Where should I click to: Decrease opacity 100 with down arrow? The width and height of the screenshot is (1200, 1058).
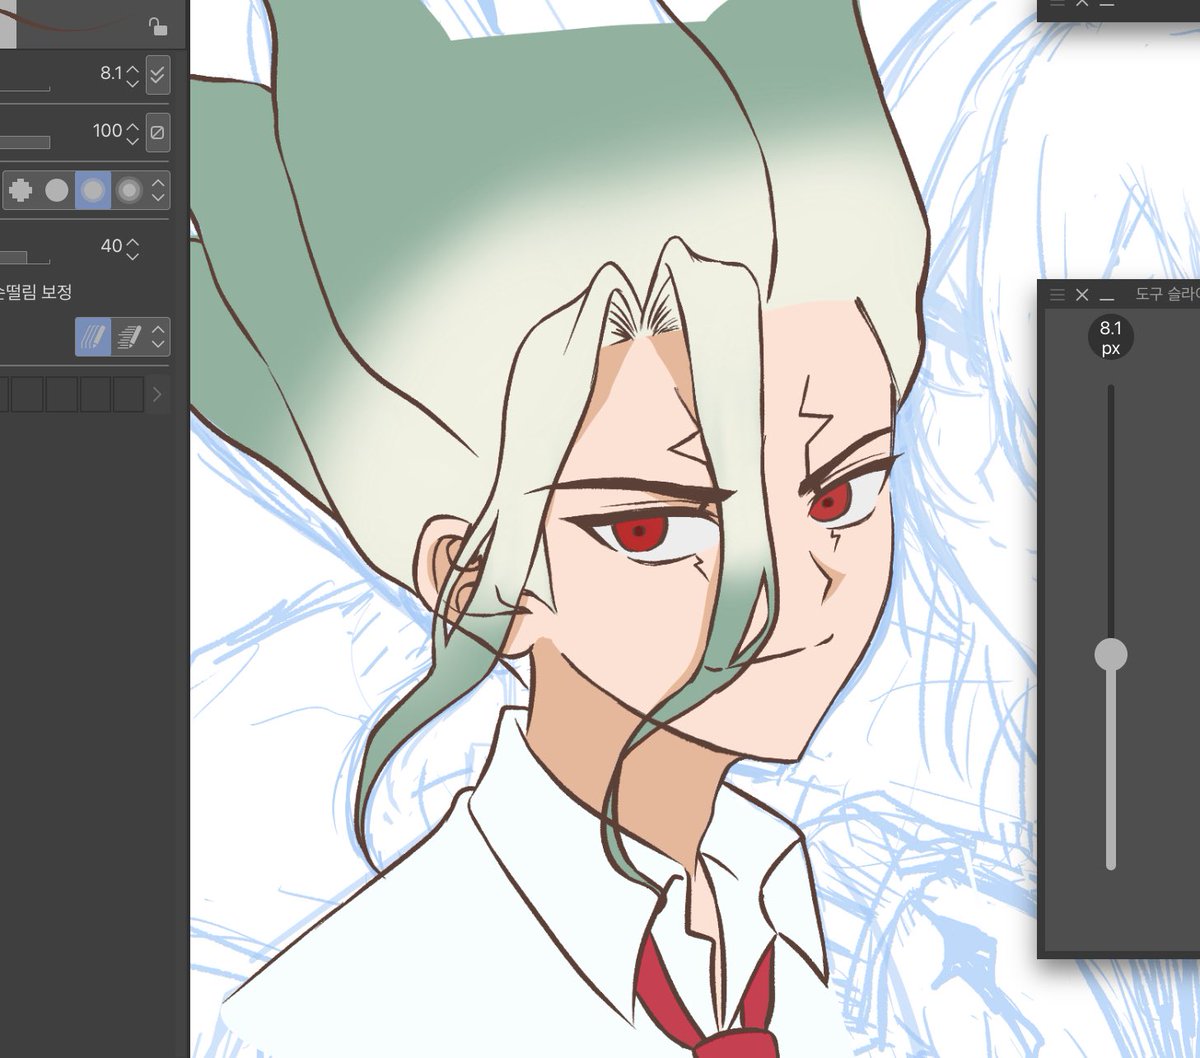point(132,140)
